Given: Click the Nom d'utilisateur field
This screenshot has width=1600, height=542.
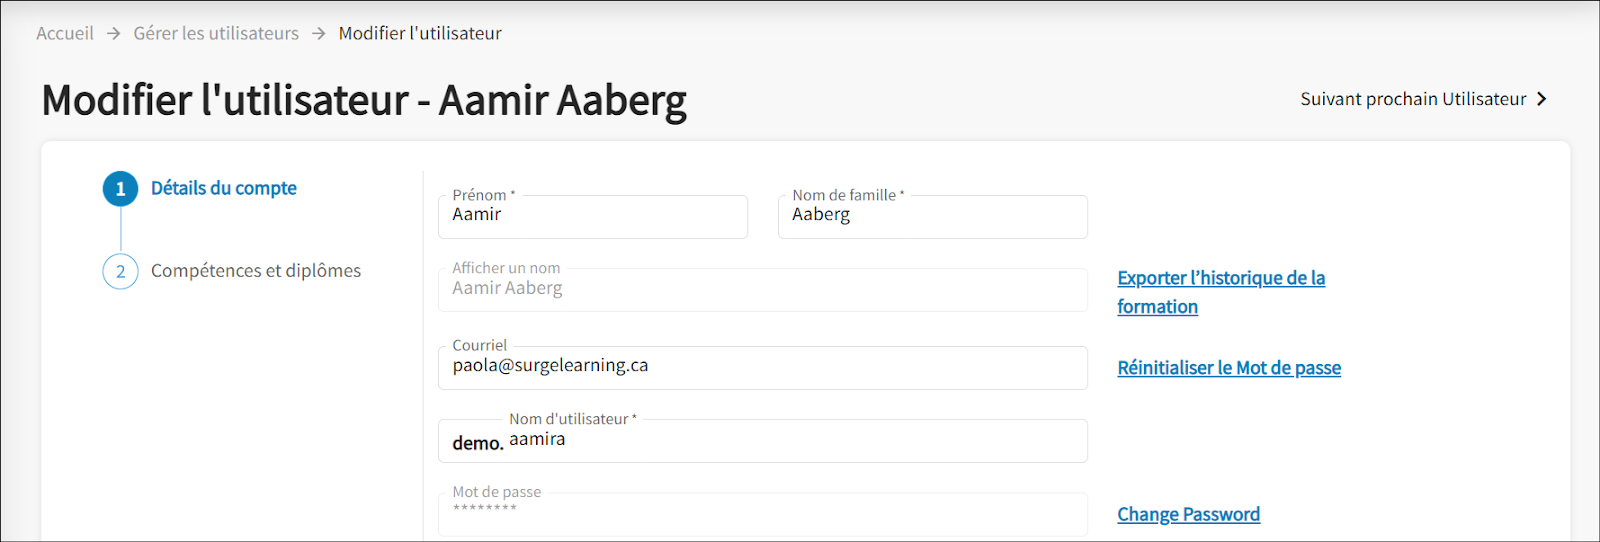Looking at the screenshot, I should point(790,441).
